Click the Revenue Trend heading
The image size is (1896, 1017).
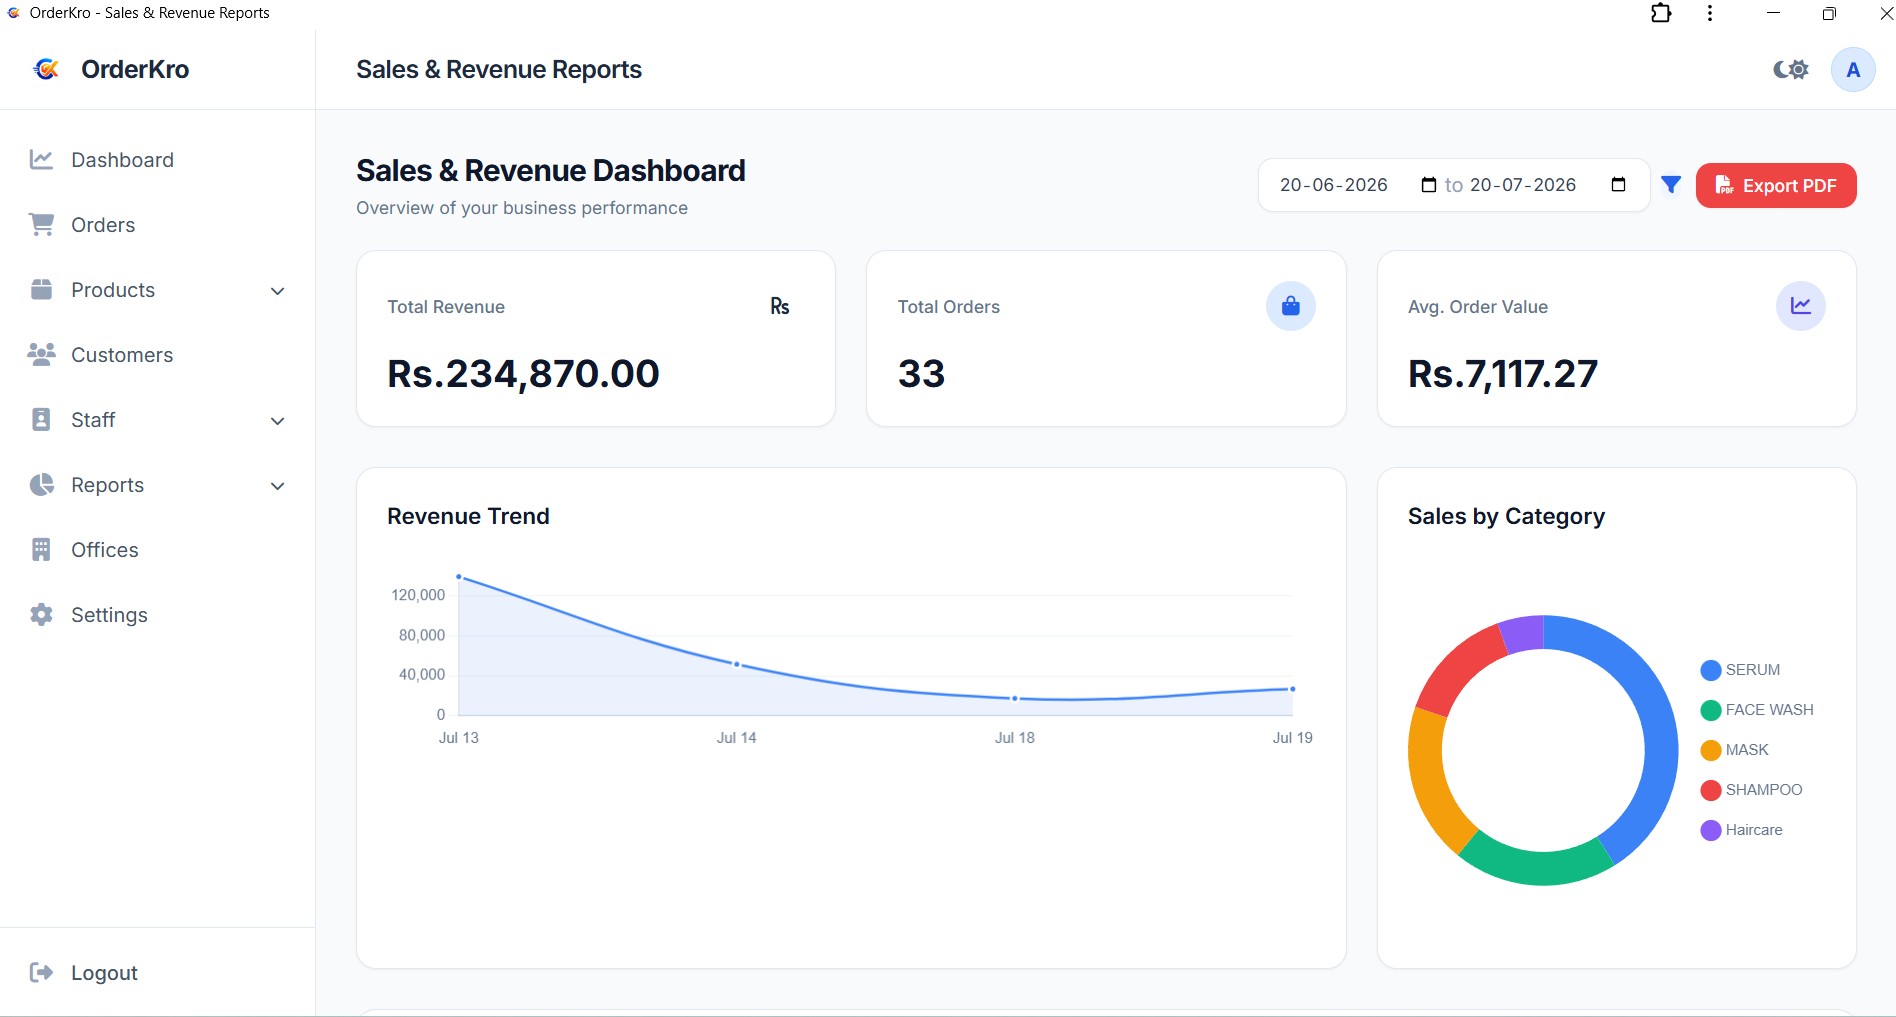[468, 516]
